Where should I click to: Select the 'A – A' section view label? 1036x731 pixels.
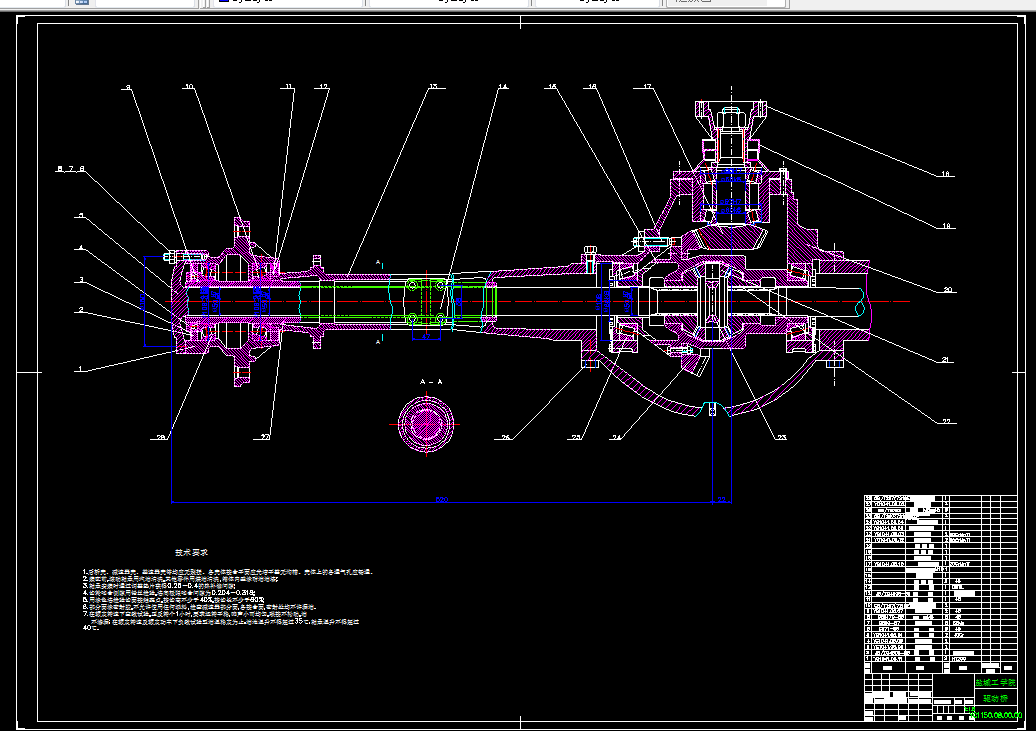point(431,382)
